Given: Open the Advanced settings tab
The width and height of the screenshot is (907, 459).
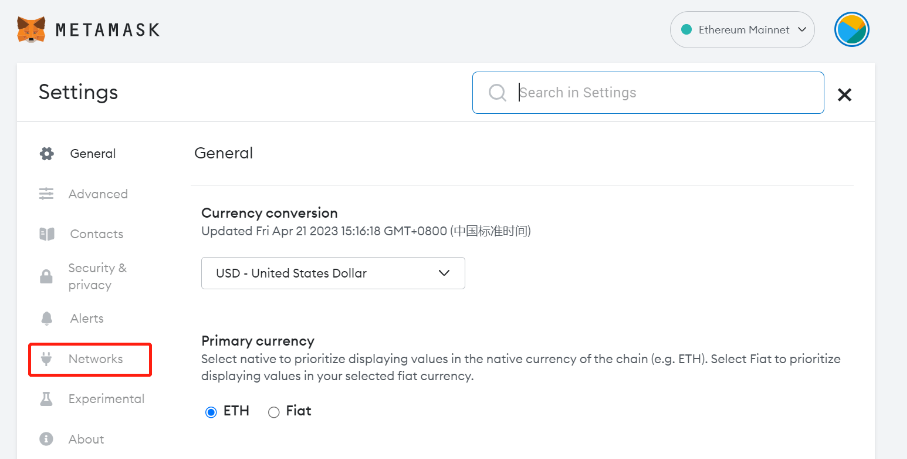Looking at the screenshot, I should [98, 194].
